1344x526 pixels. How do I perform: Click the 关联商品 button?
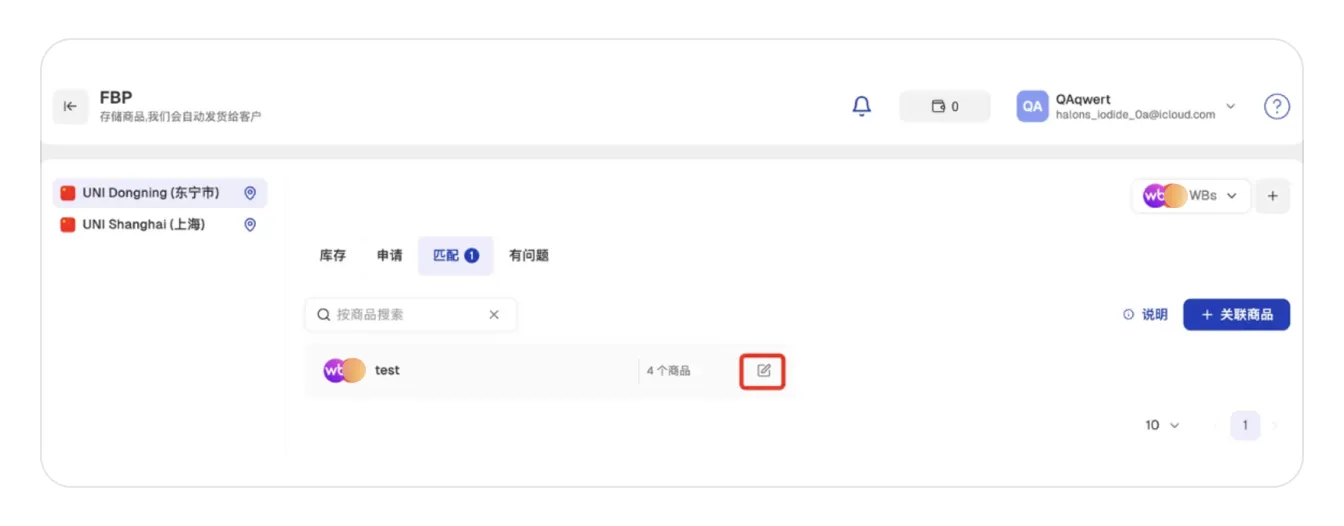1236,314
